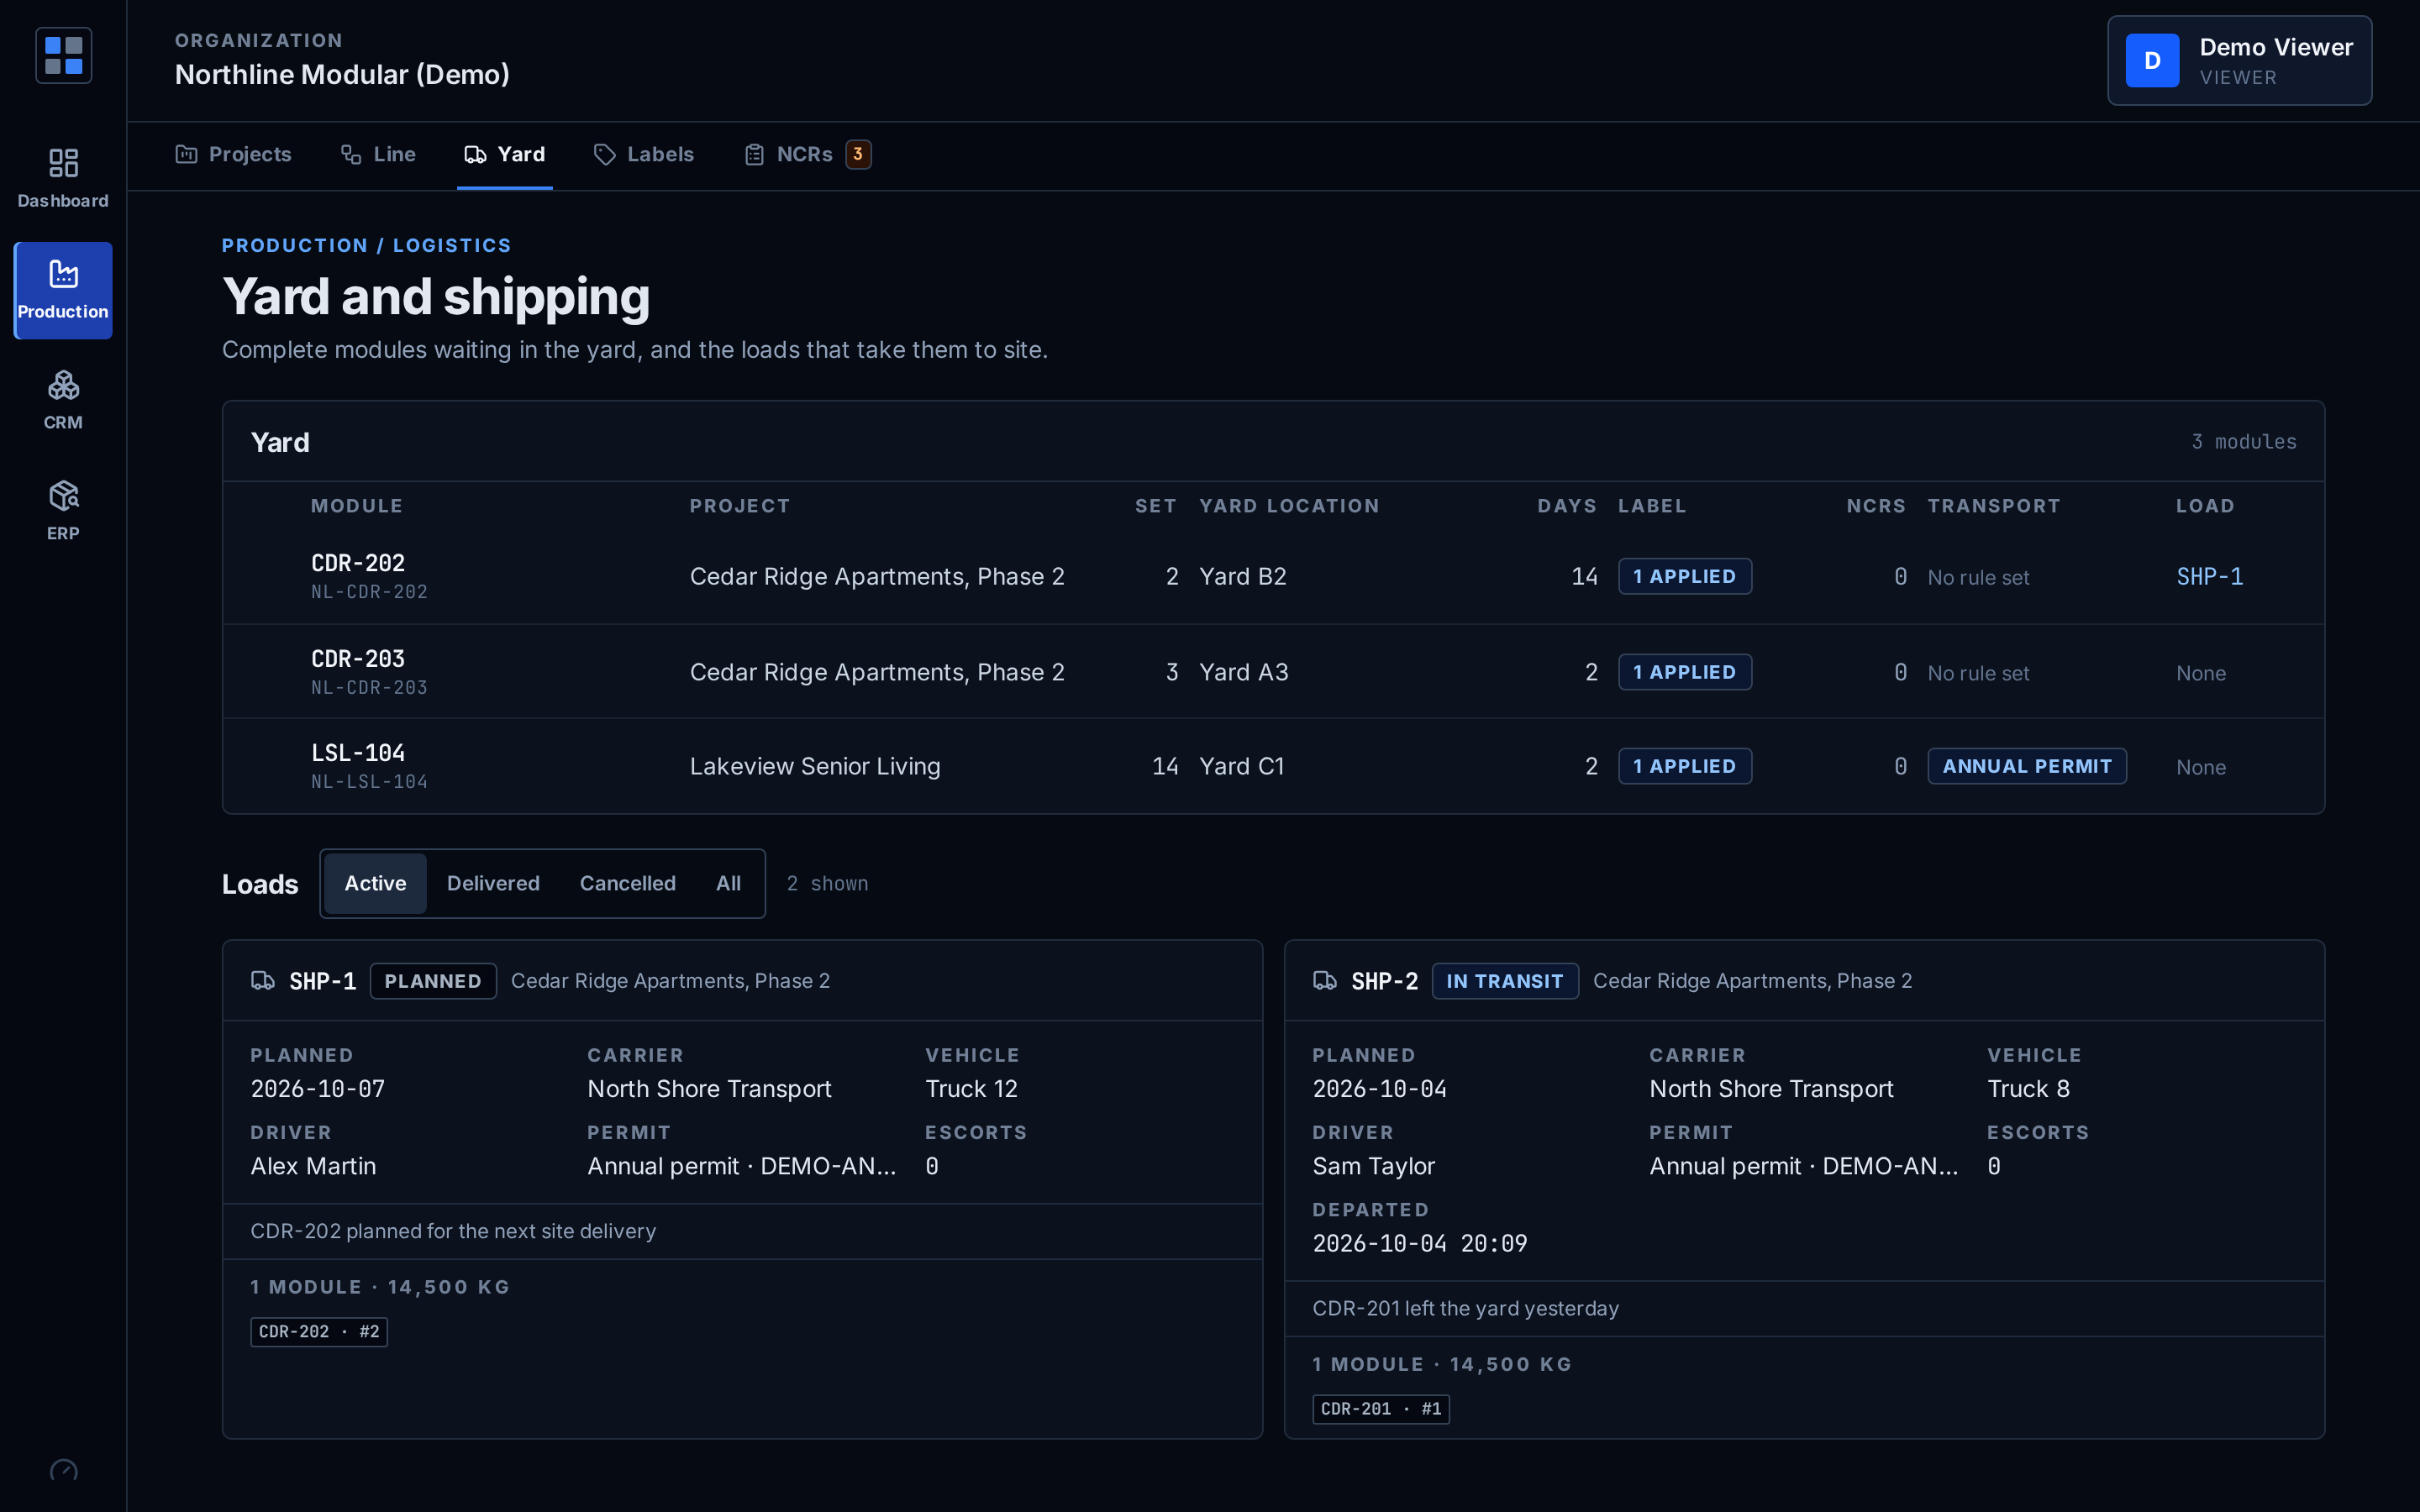This screenshot has height=1512, width=2420.
Task: Open the ERP package icon
Action: pos(63,495)
